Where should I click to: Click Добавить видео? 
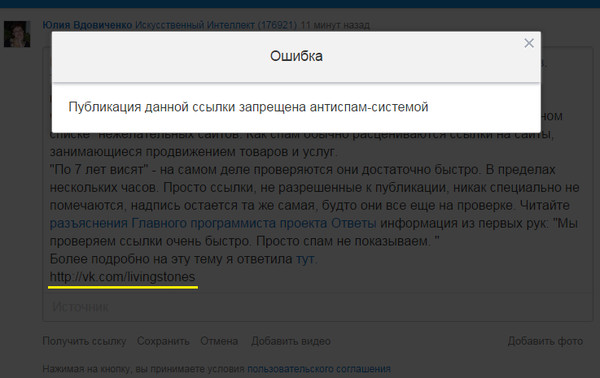291,341
